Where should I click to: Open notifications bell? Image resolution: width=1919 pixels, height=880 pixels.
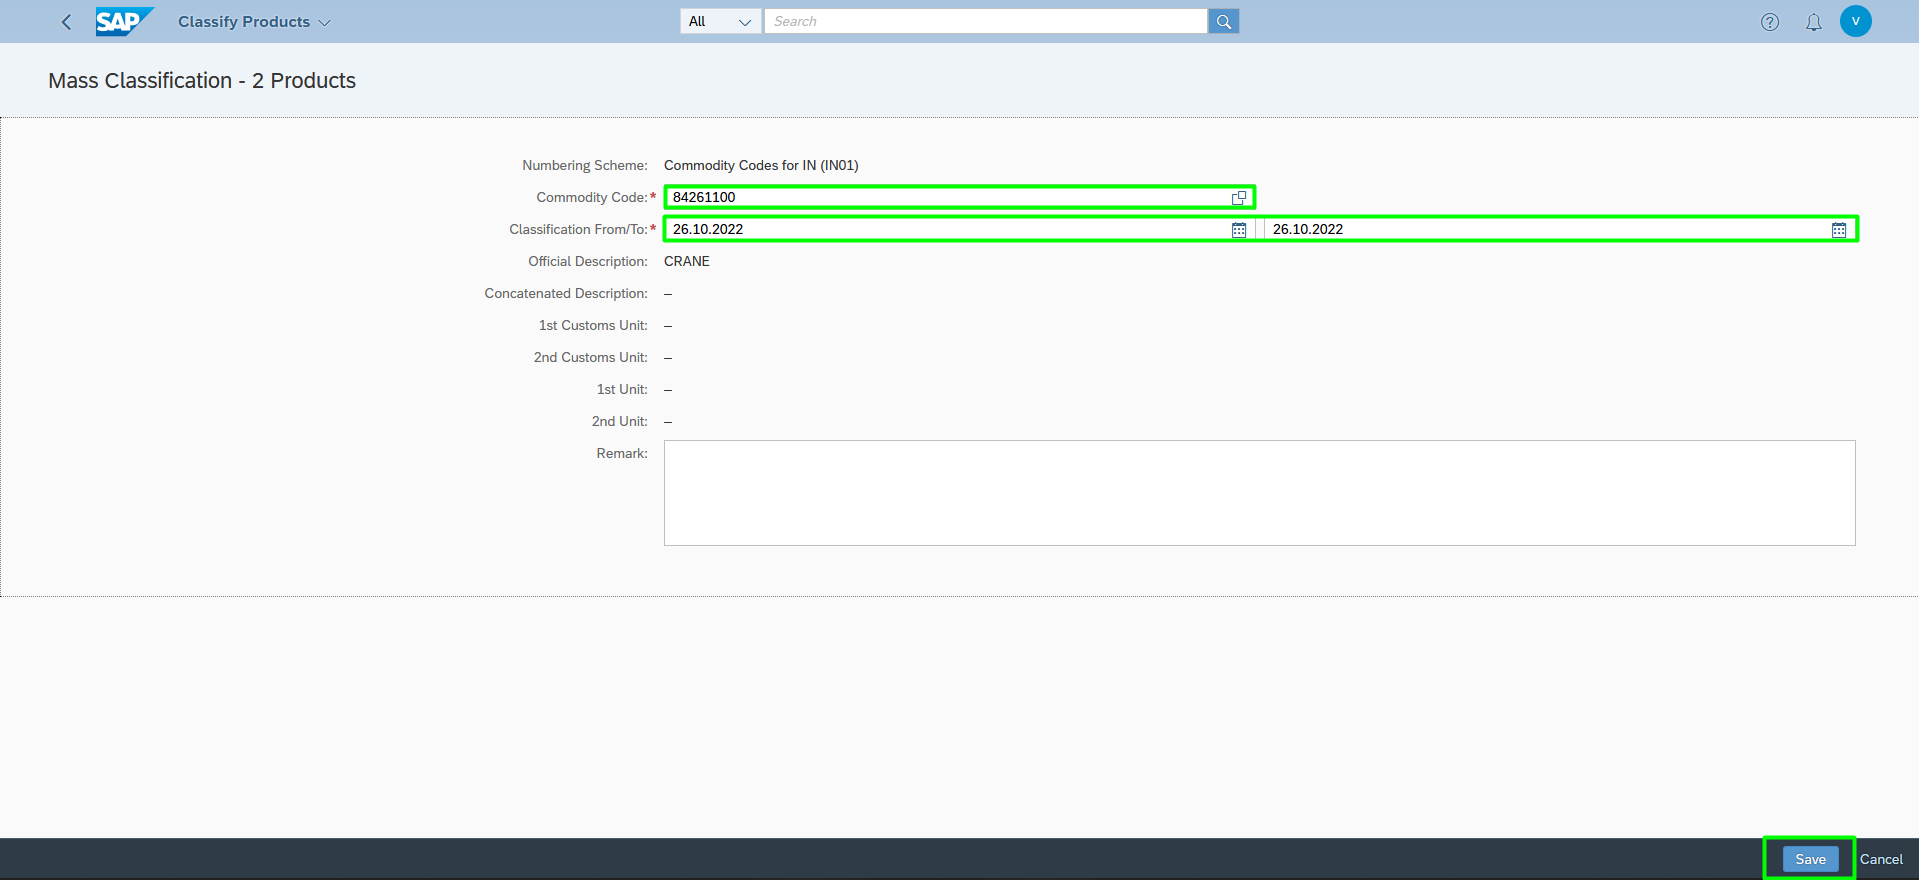point(1814,22)
